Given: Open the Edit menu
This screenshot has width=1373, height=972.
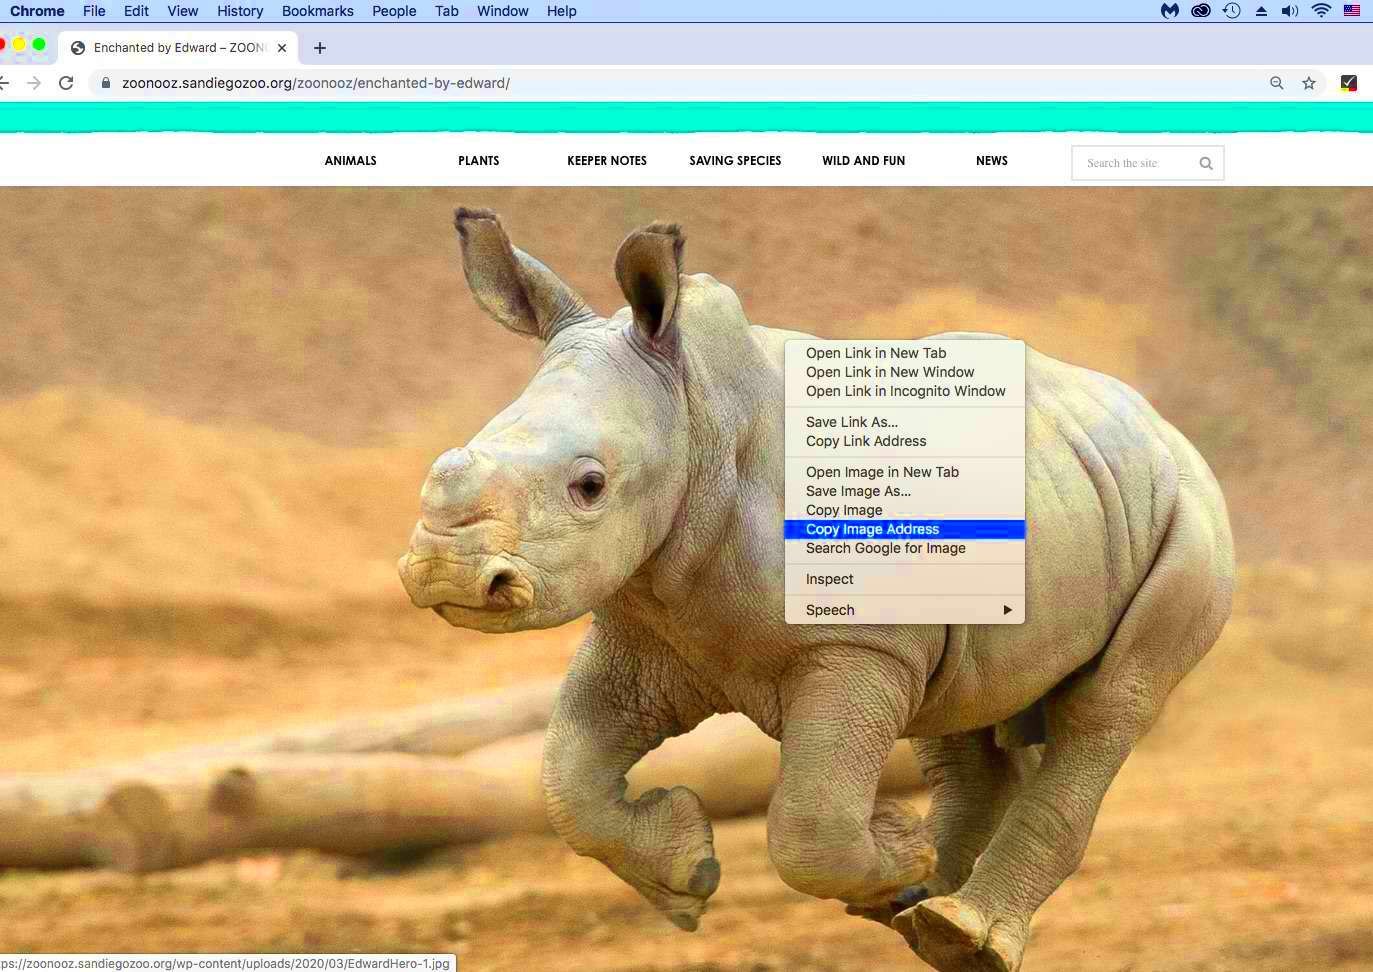Looking at the screenshot, I should 136,11.
